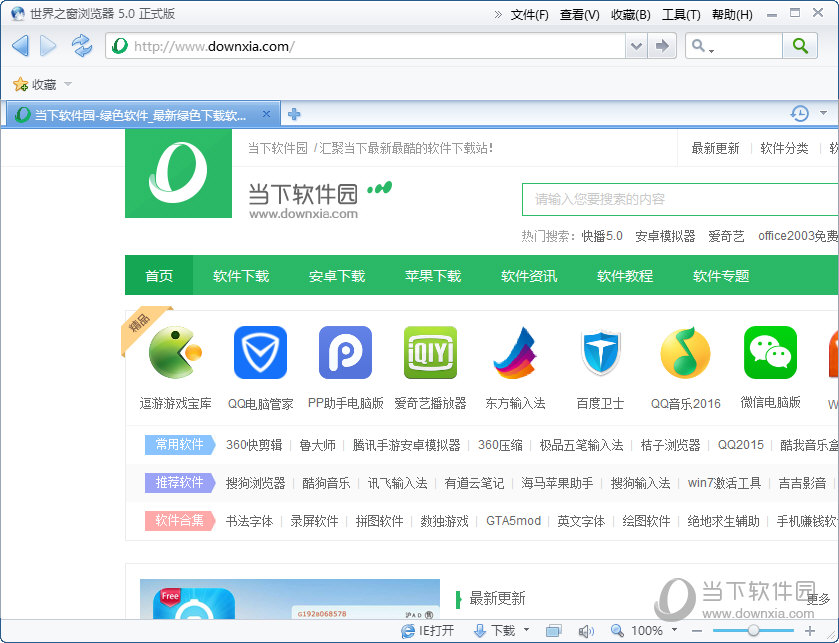Open a new tab with plus icon

[294, 114]
